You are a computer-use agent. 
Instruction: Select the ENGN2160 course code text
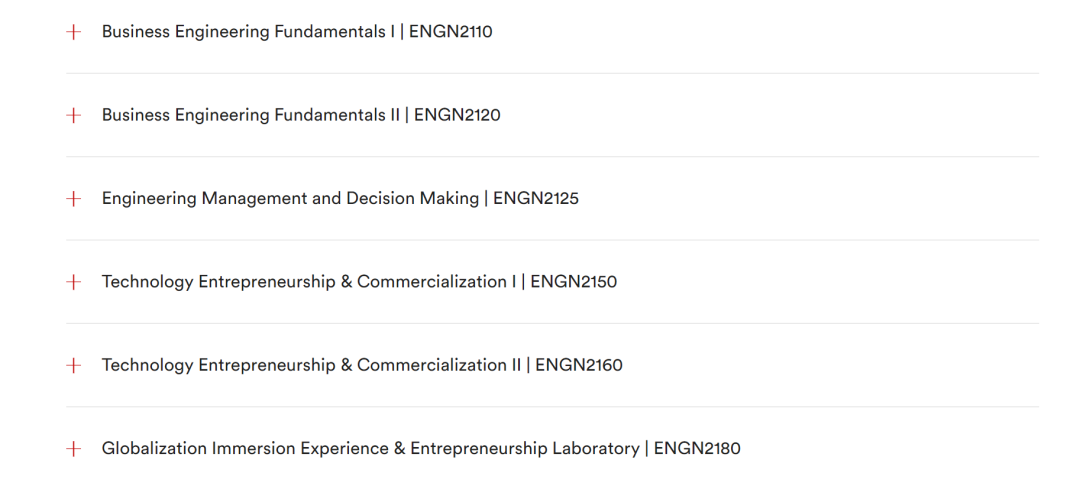[x=579, y=365]
